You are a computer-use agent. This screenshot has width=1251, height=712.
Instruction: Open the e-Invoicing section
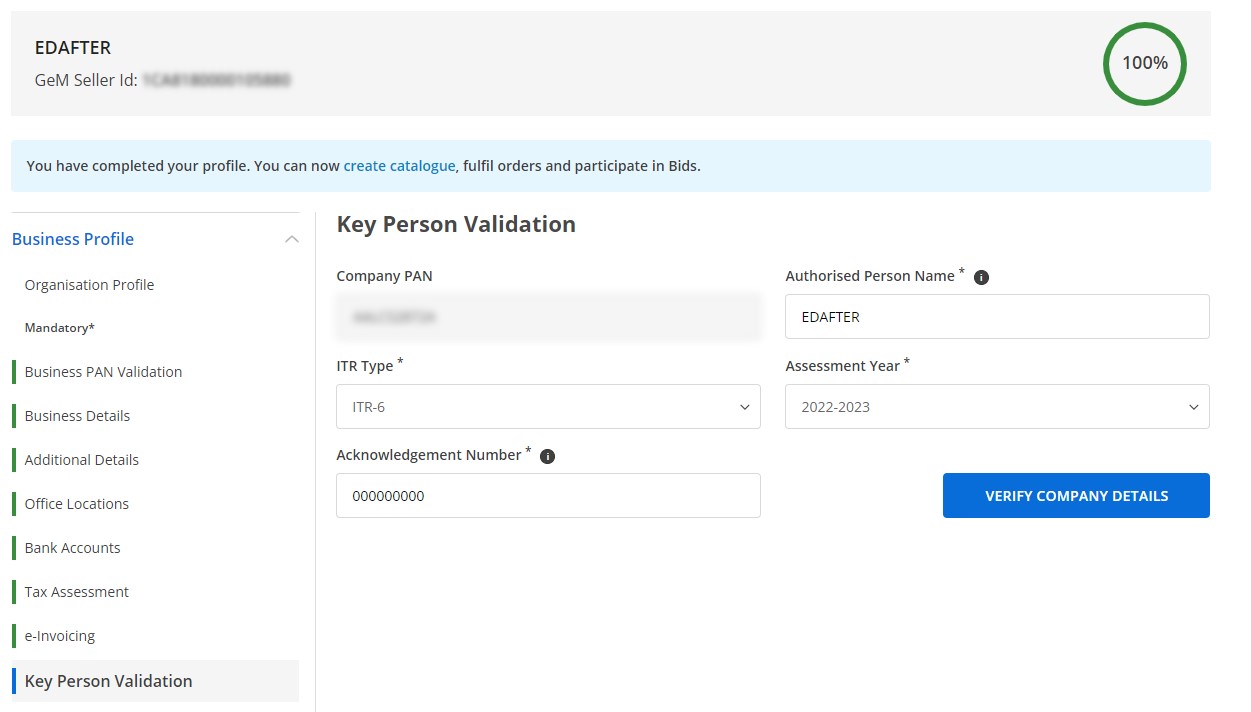tap(59, 635)
